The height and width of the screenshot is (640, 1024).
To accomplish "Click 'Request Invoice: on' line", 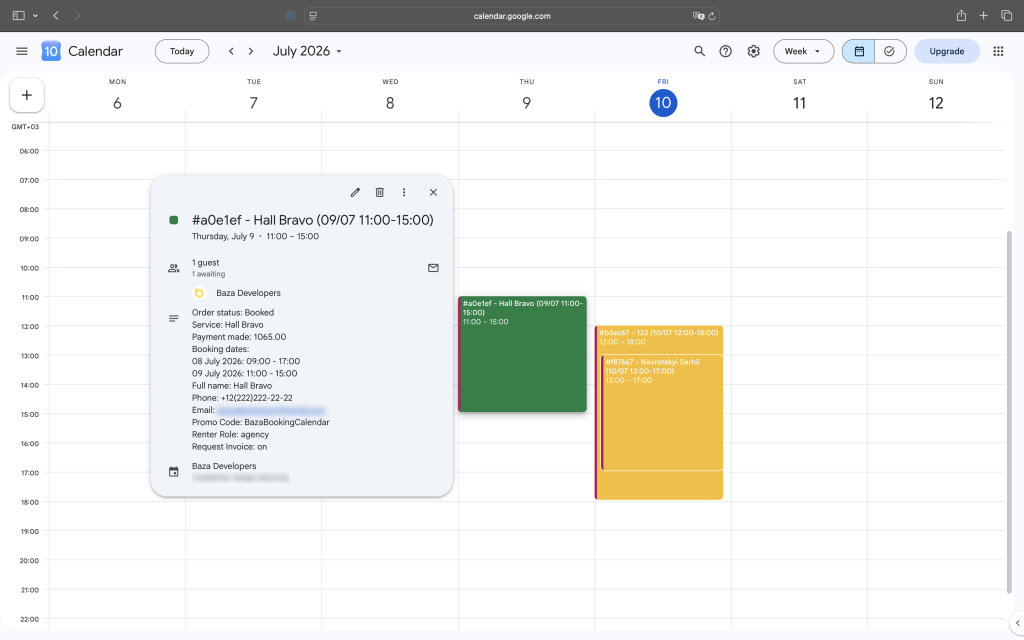I will tap(229, 447).
